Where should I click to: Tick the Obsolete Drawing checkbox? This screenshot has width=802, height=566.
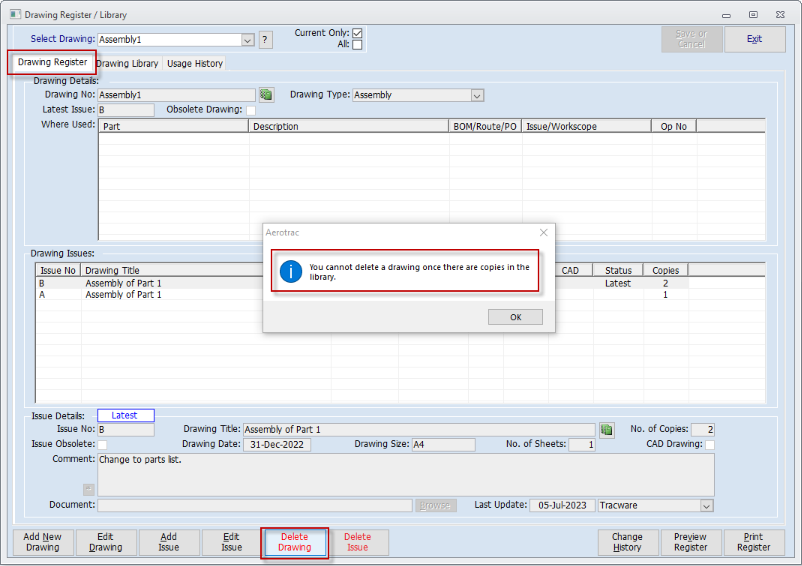251,110
